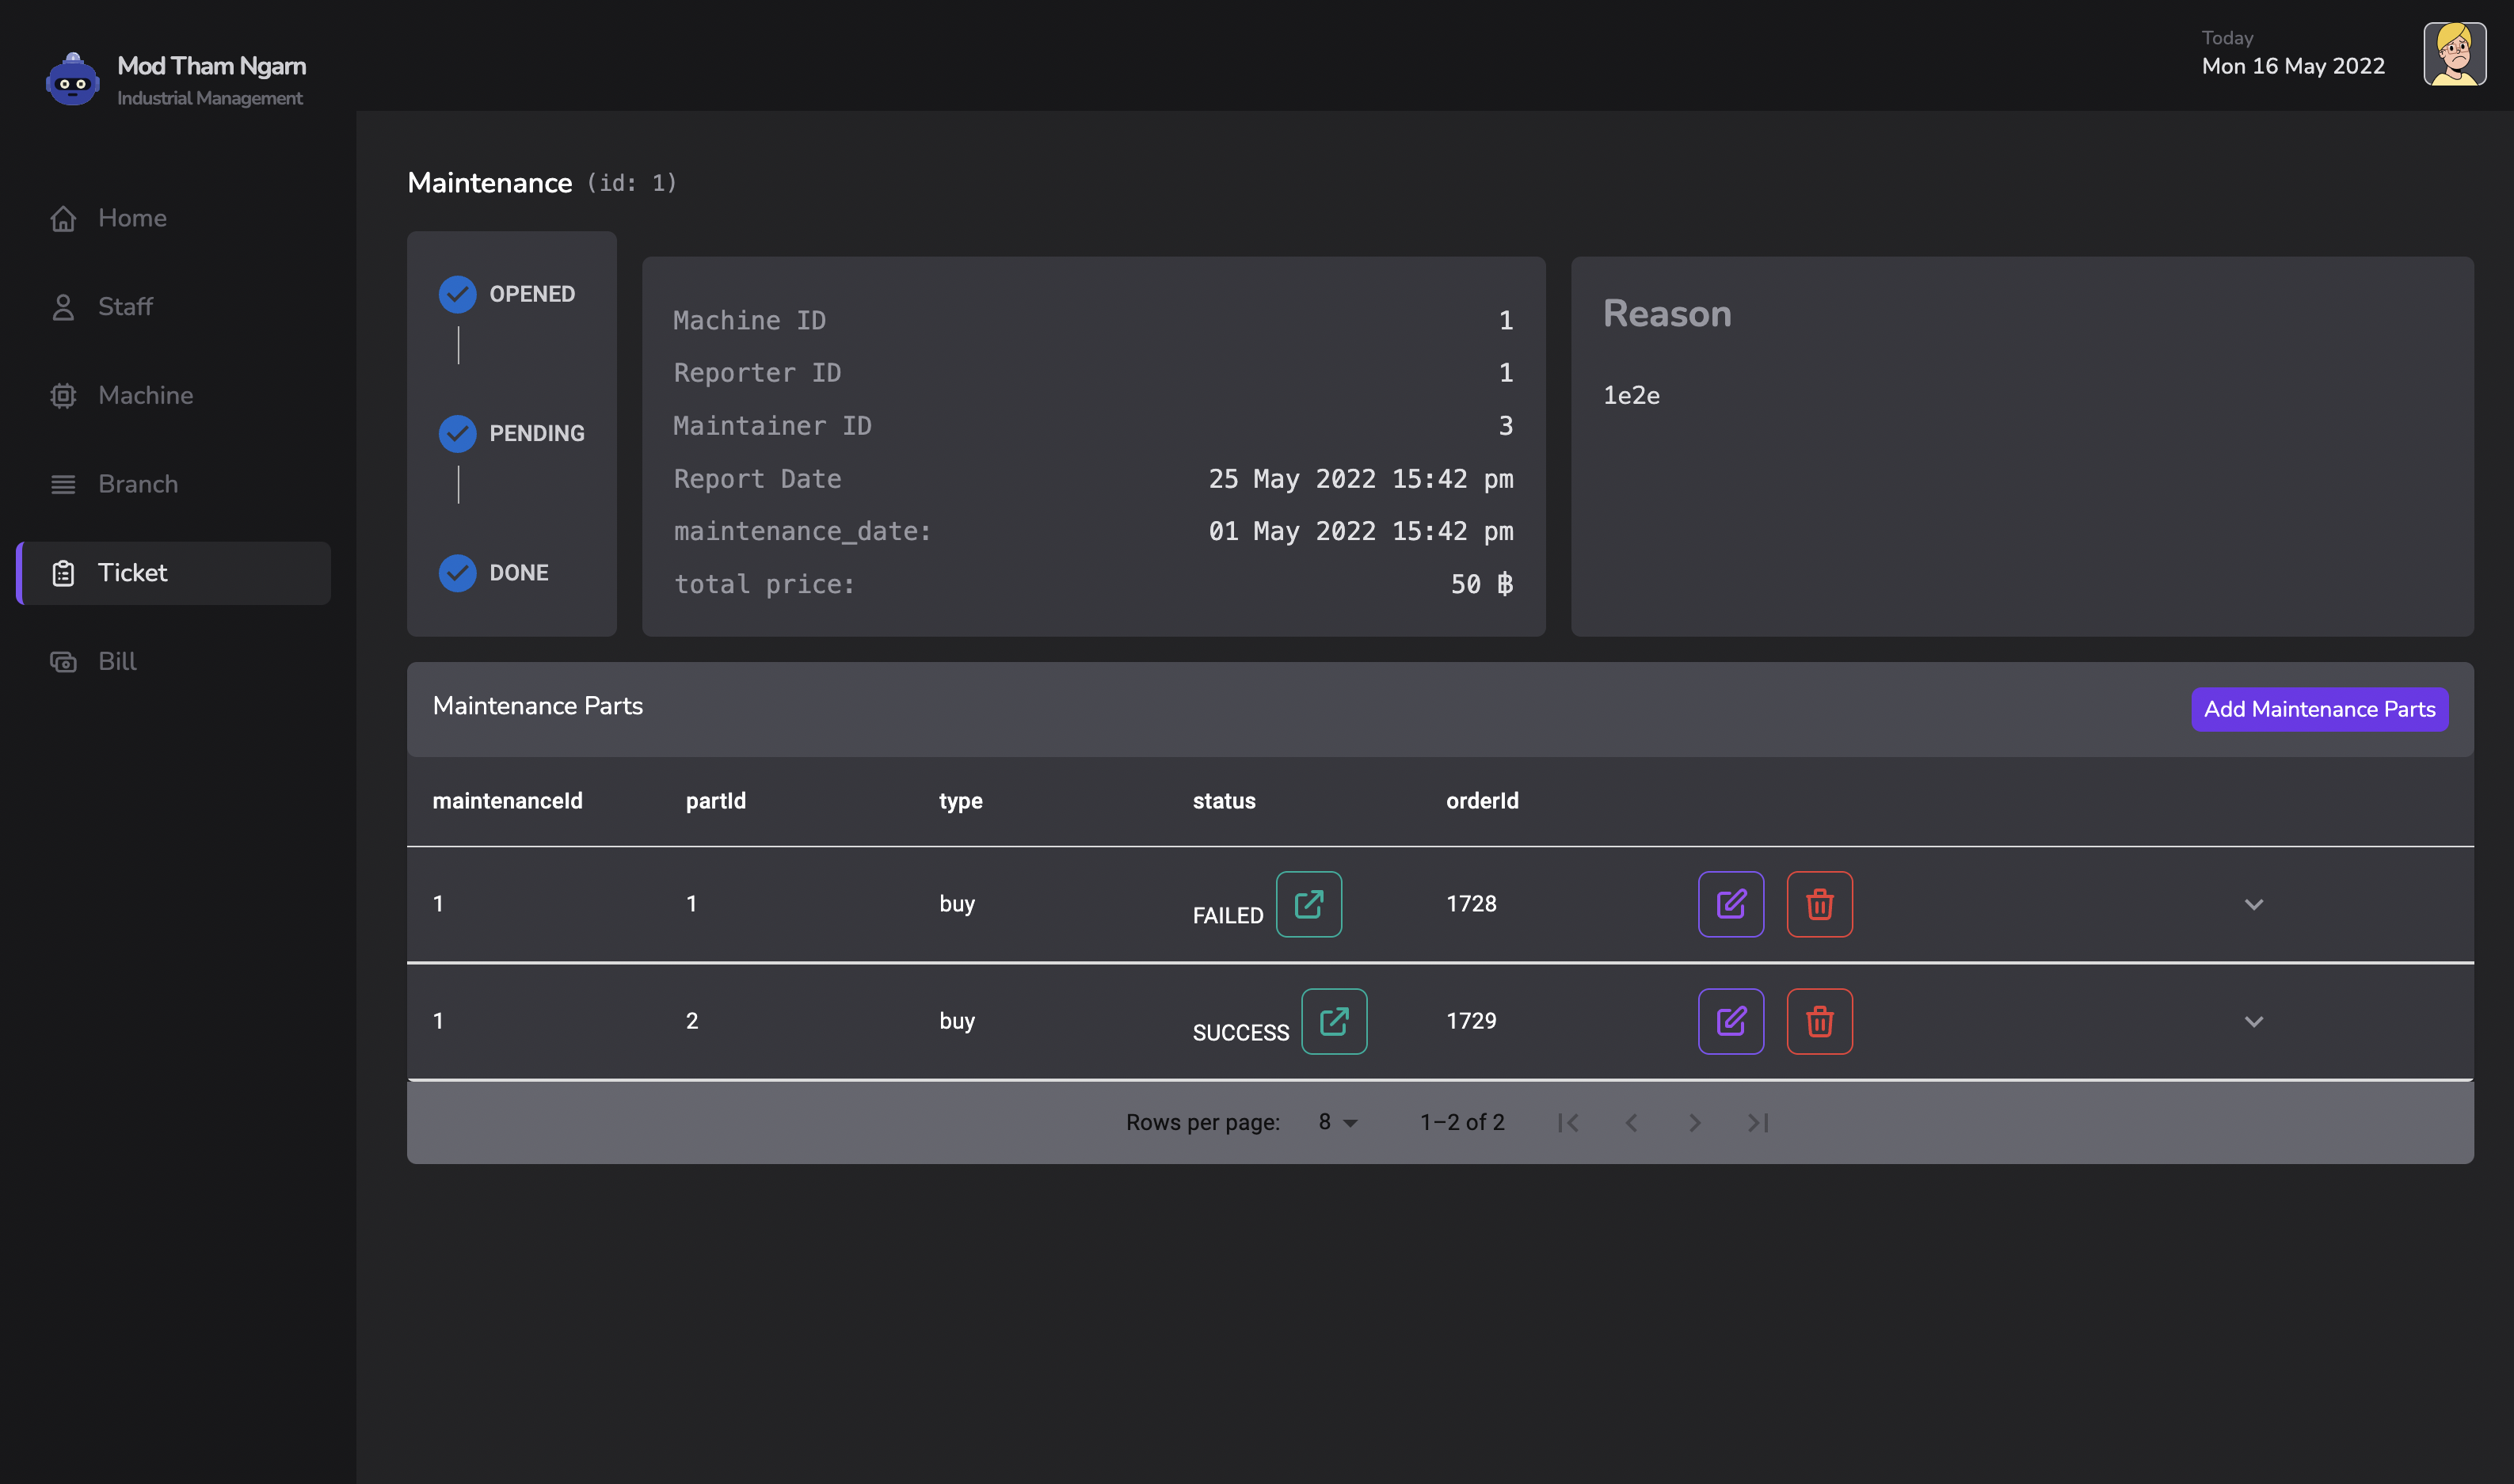
Task: Expand the row with order 1728
Action: tap(2253, 904)
